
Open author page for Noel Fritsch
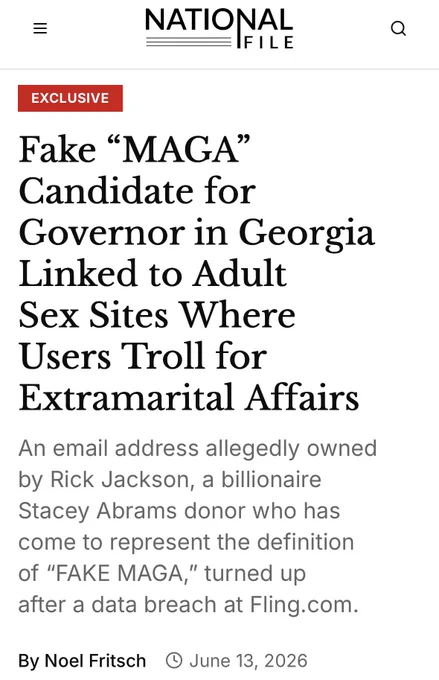(95, 661)
